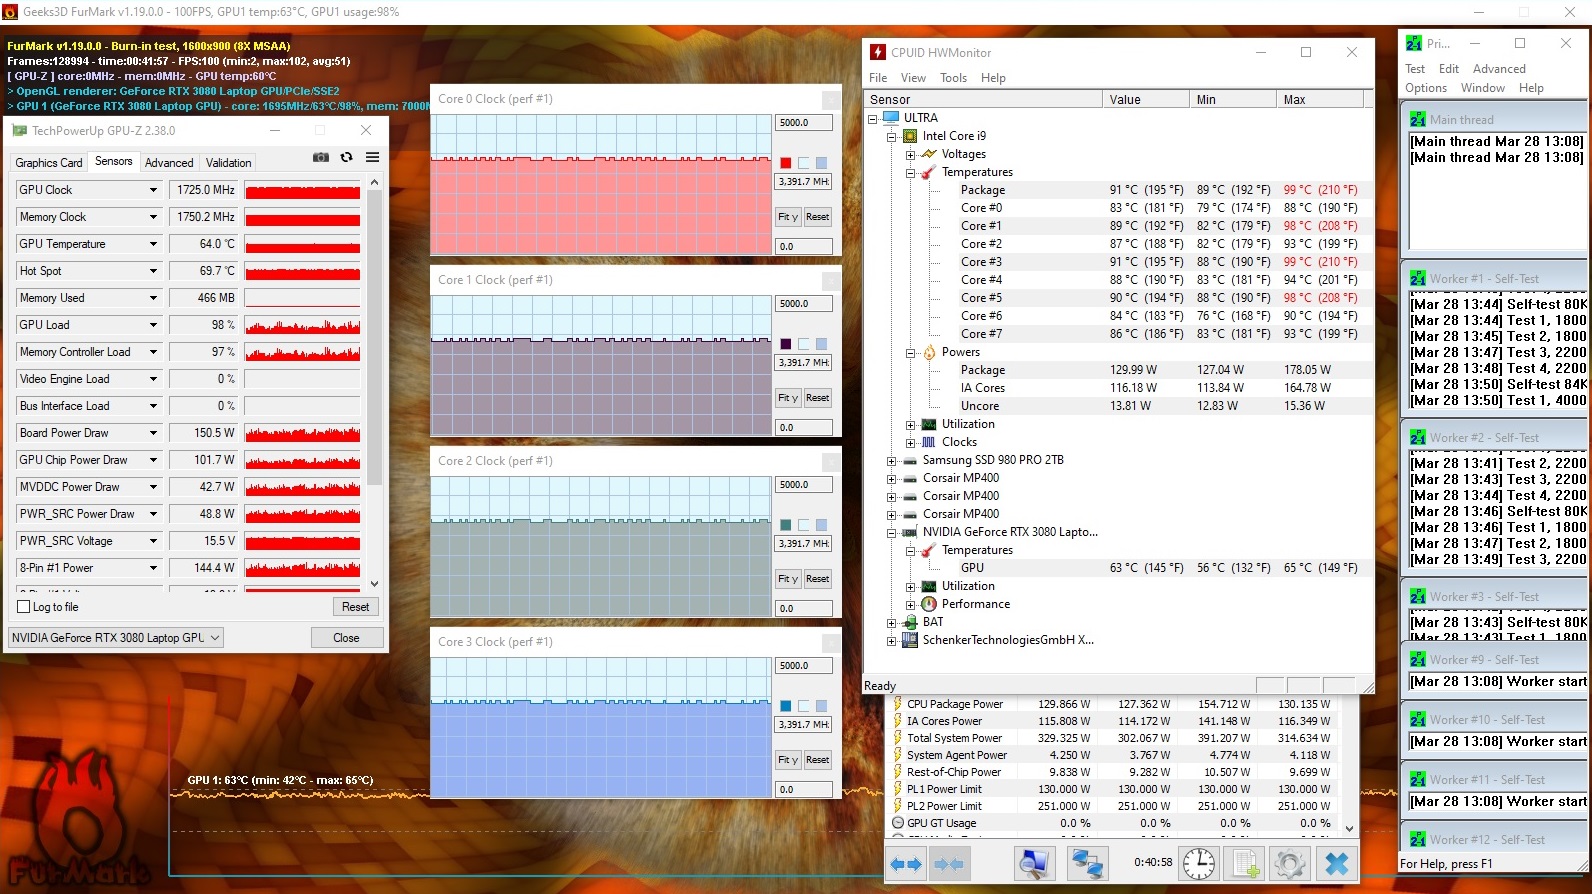Click the ULTRA computer icon in HWMonitor tree

click(x=891, y=118)
